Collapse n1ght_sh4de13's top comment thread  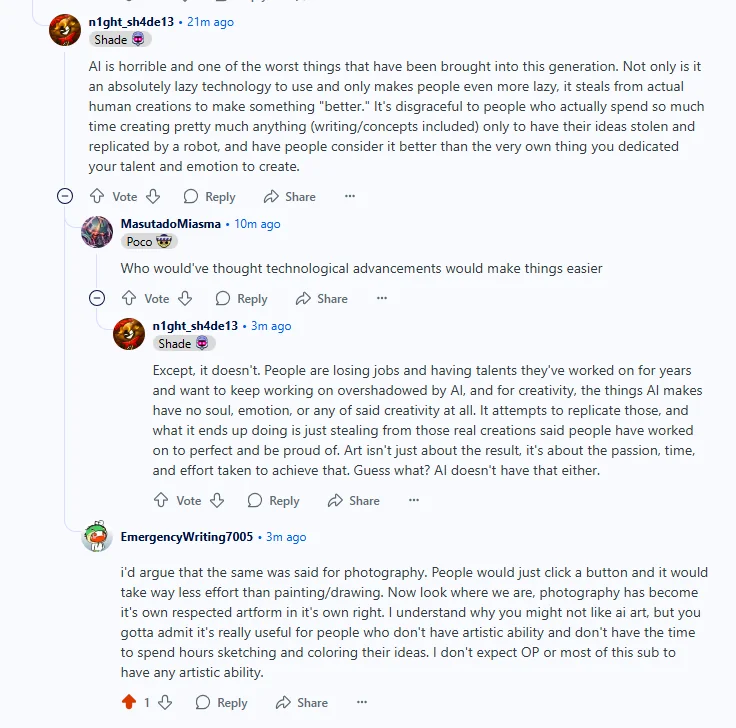tap(65, 196)
